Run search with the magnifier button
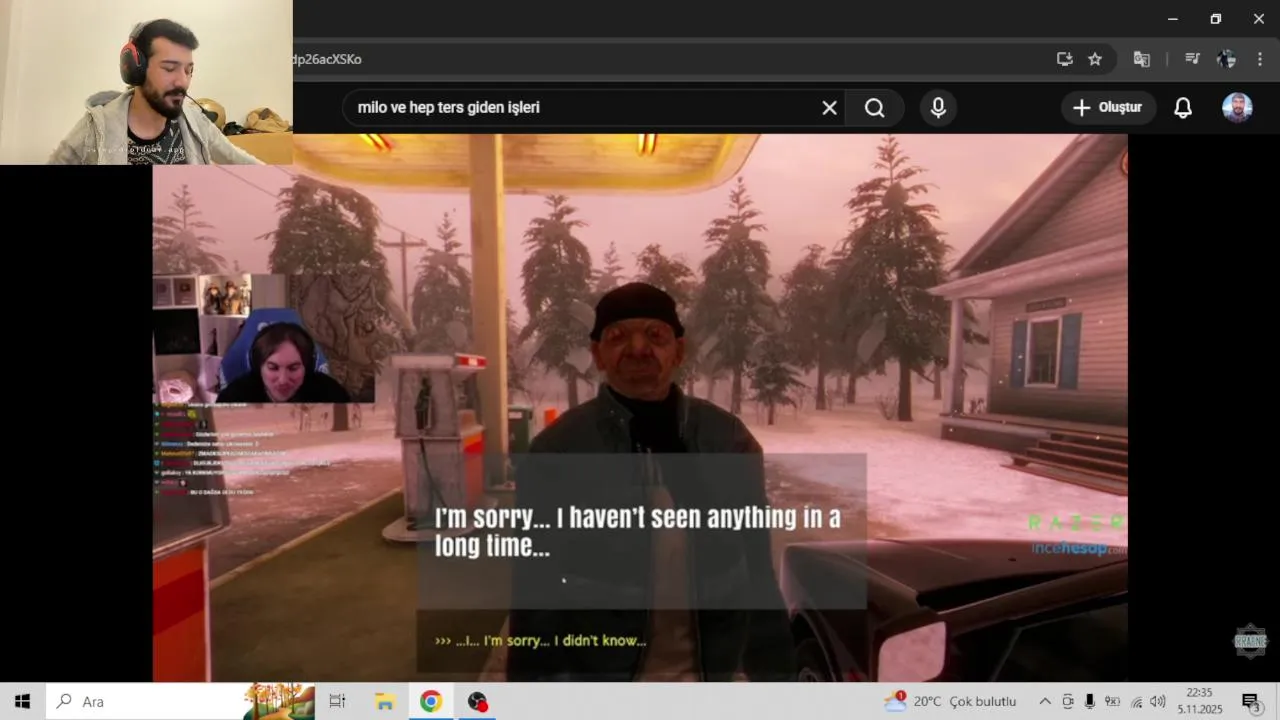This screenshot has width=1280, height=720. click(x=875, y=108)
